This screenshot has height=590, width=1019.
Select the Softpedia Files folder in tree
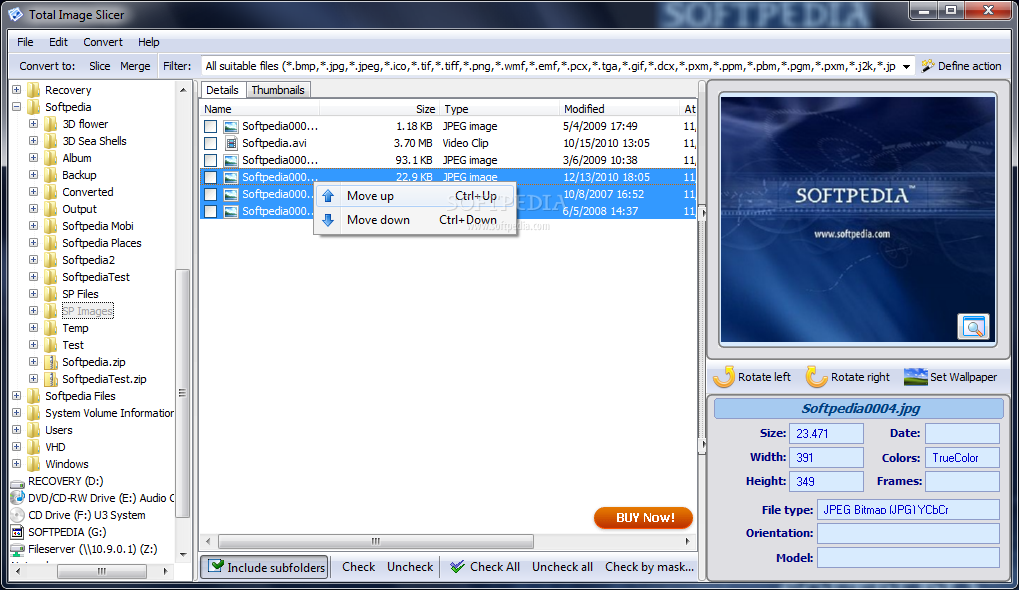pos(80,396)
